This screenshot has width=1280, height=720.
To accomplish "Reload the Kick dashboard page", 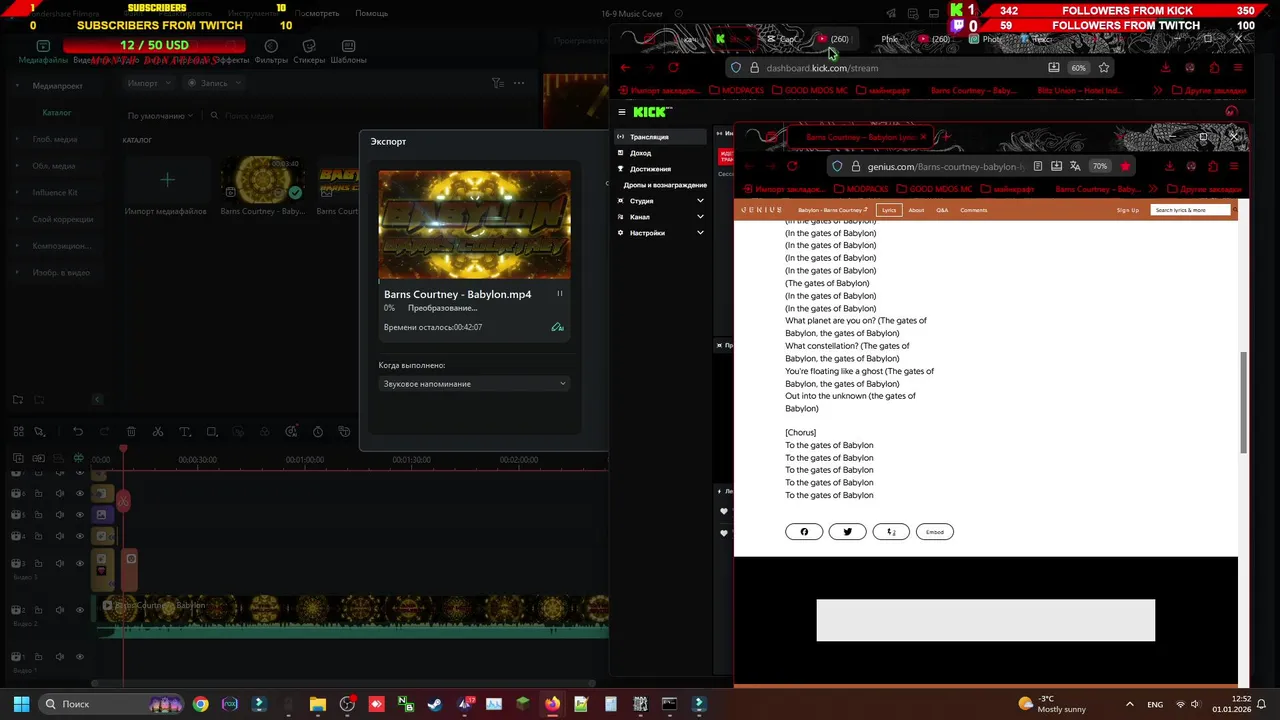I will pyautogui.click(x=673, y=68).
